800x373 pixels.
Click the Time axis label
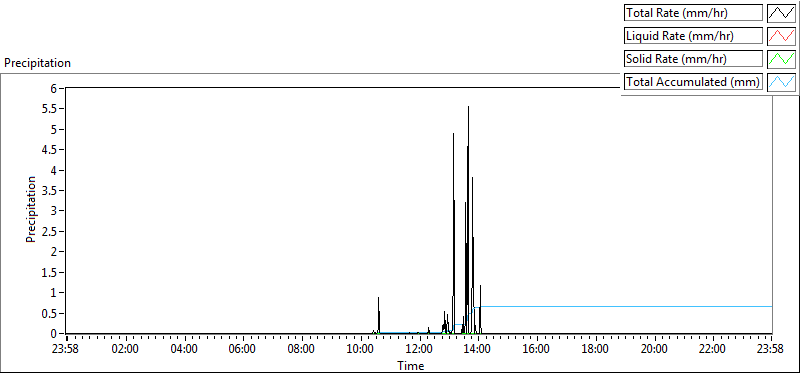pos(410,365)
